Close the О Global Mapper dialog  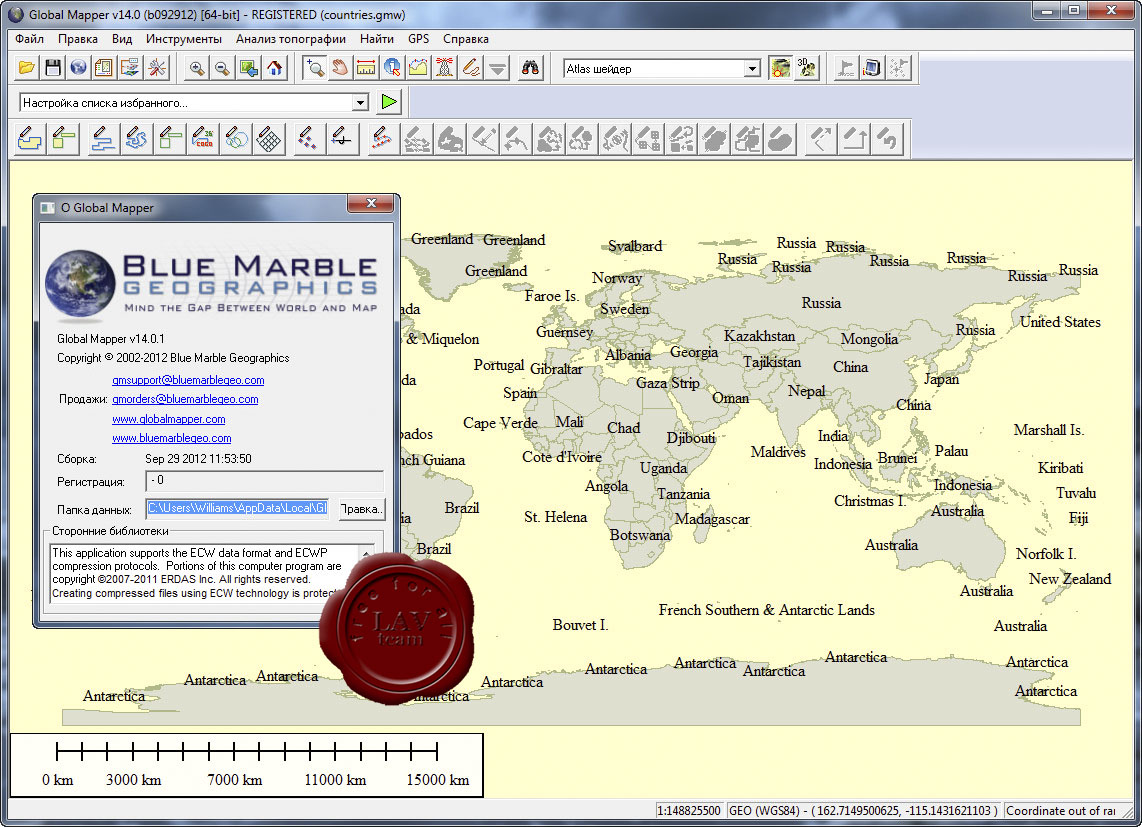click(371, 203)
